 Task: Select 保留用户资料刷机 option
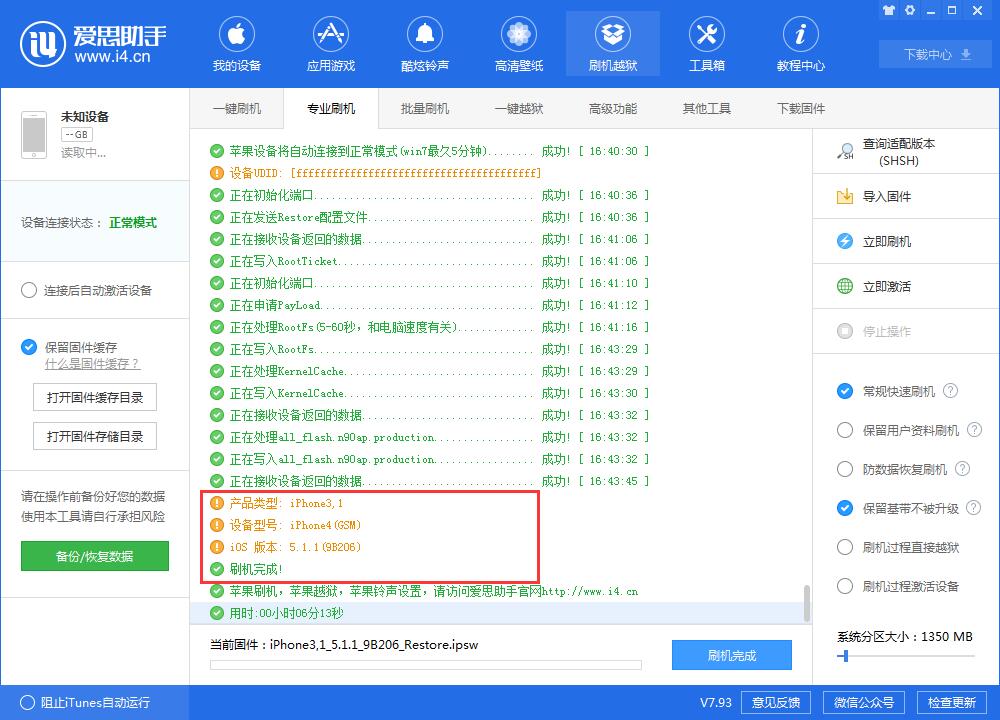tap(844, 430)
